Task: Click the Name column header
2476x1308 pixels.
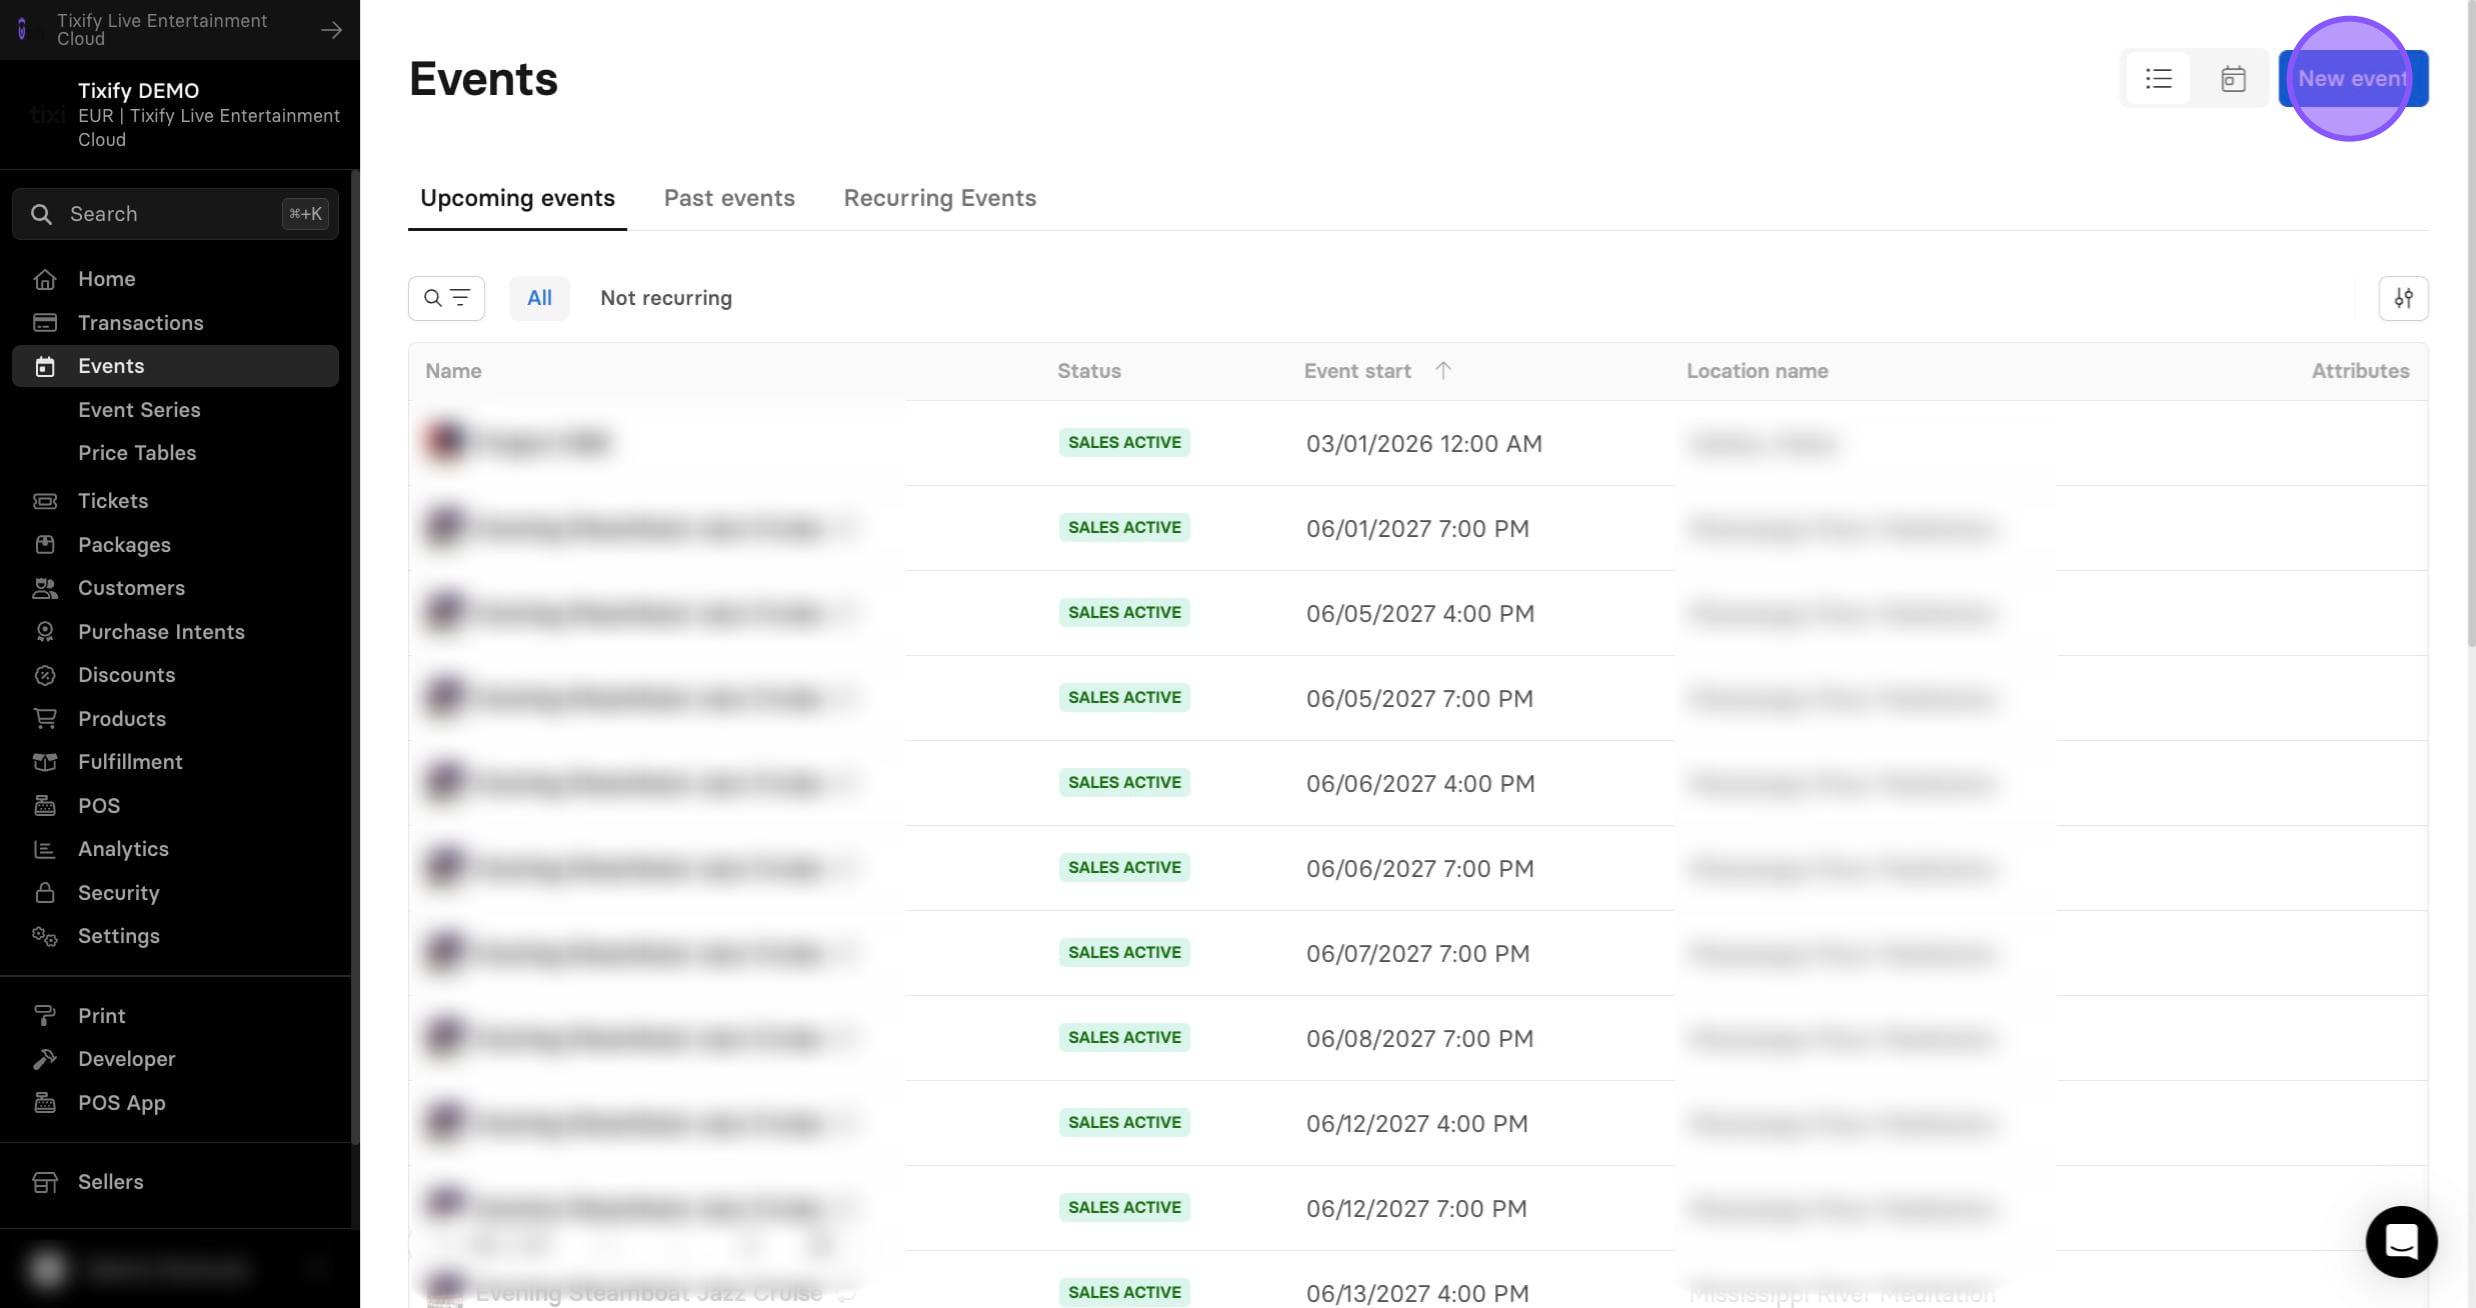Action: pyautogui.click(x=453, y=371)
